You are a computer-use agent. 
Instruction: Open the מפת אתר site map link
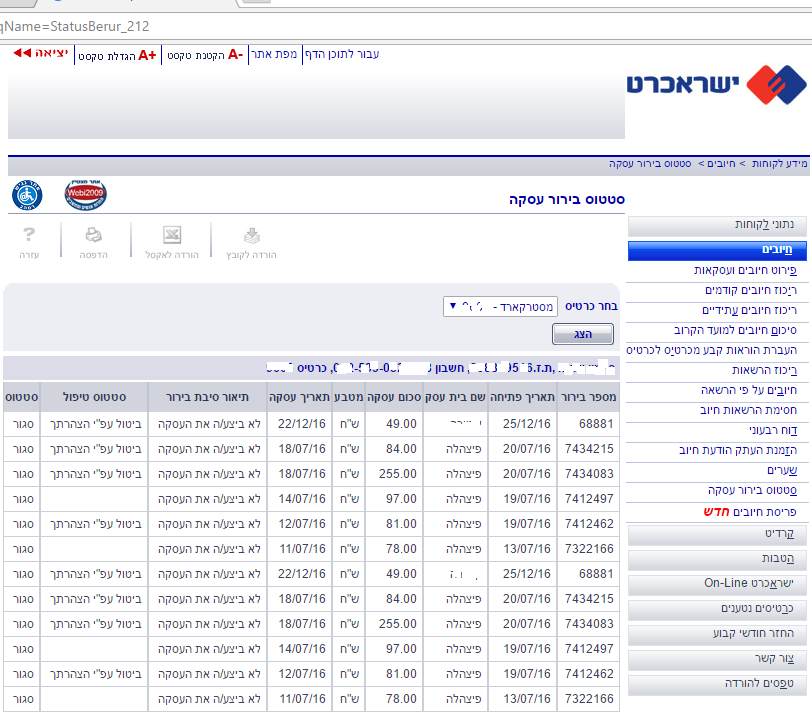coord(274,54)
